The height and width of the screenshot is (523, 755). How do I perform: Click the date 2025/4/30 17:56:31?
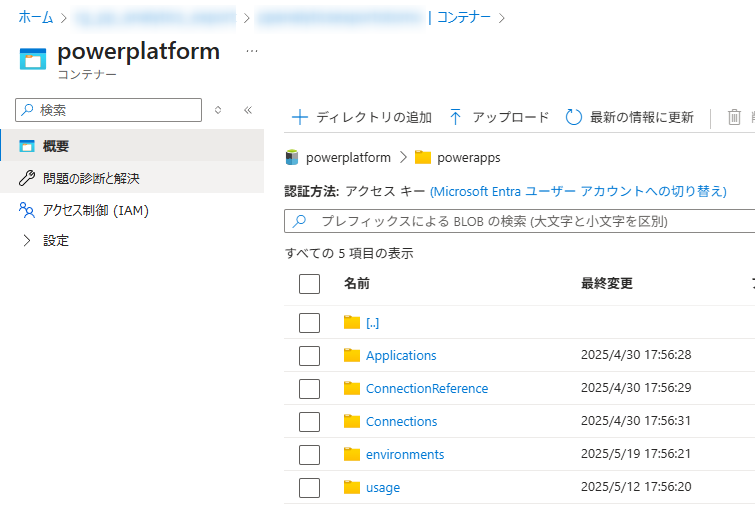(x=636, y=420)
